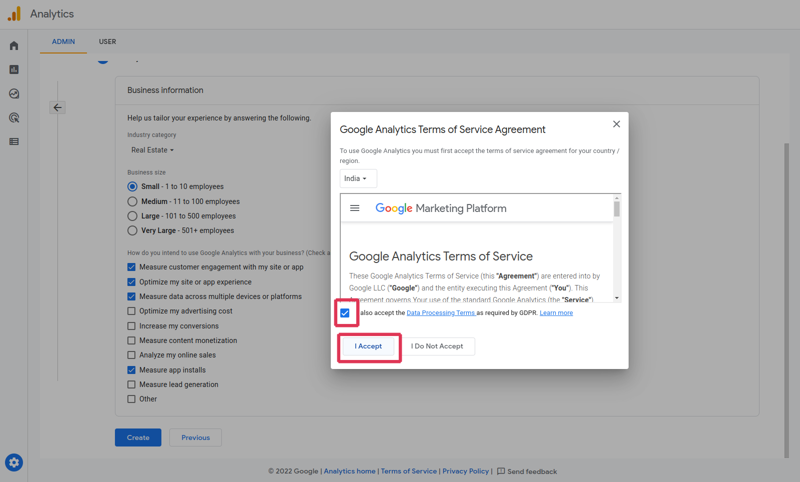800x482 pixels.
Task: Open Privacy Policy footer link
Action: click(465, 471)
